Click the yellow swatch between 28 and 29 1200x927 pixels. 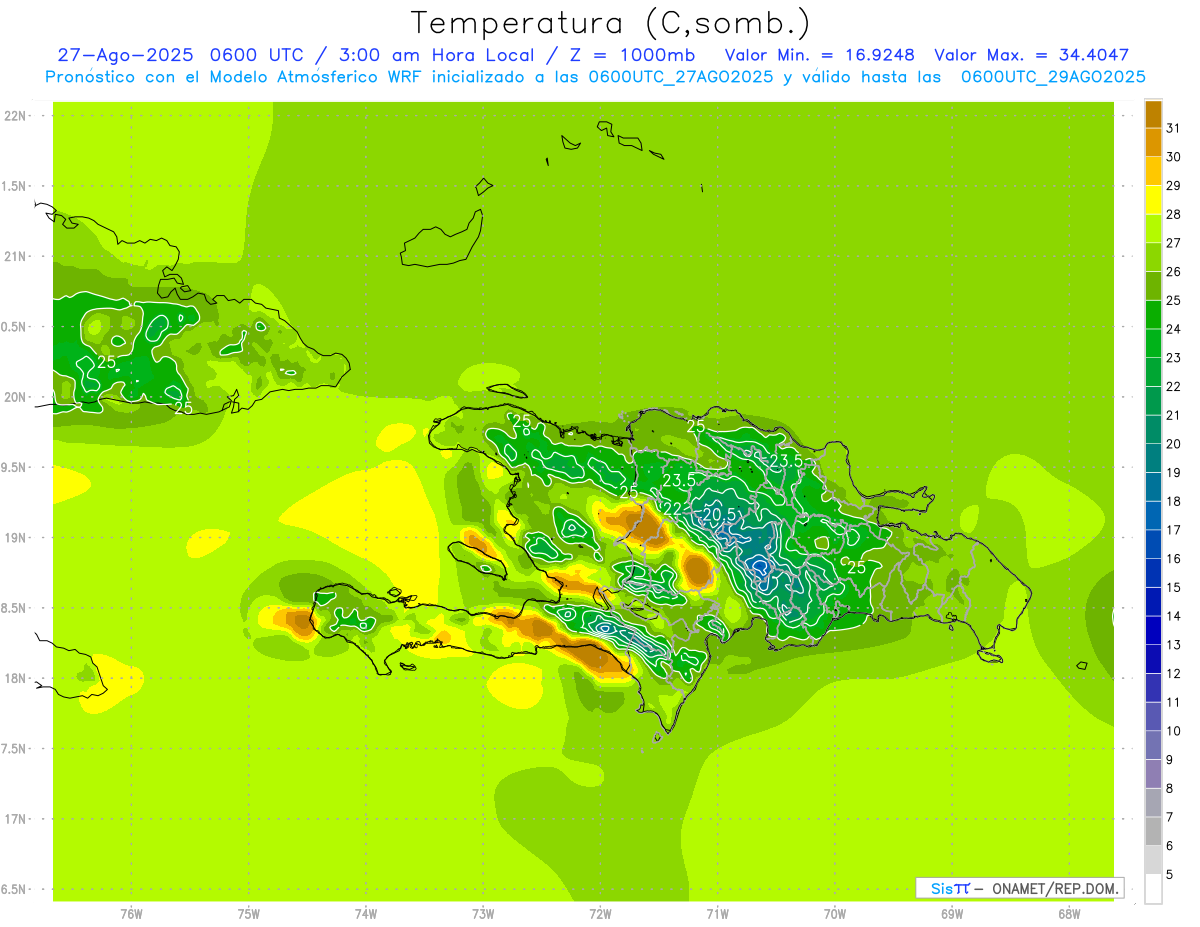1153,200
